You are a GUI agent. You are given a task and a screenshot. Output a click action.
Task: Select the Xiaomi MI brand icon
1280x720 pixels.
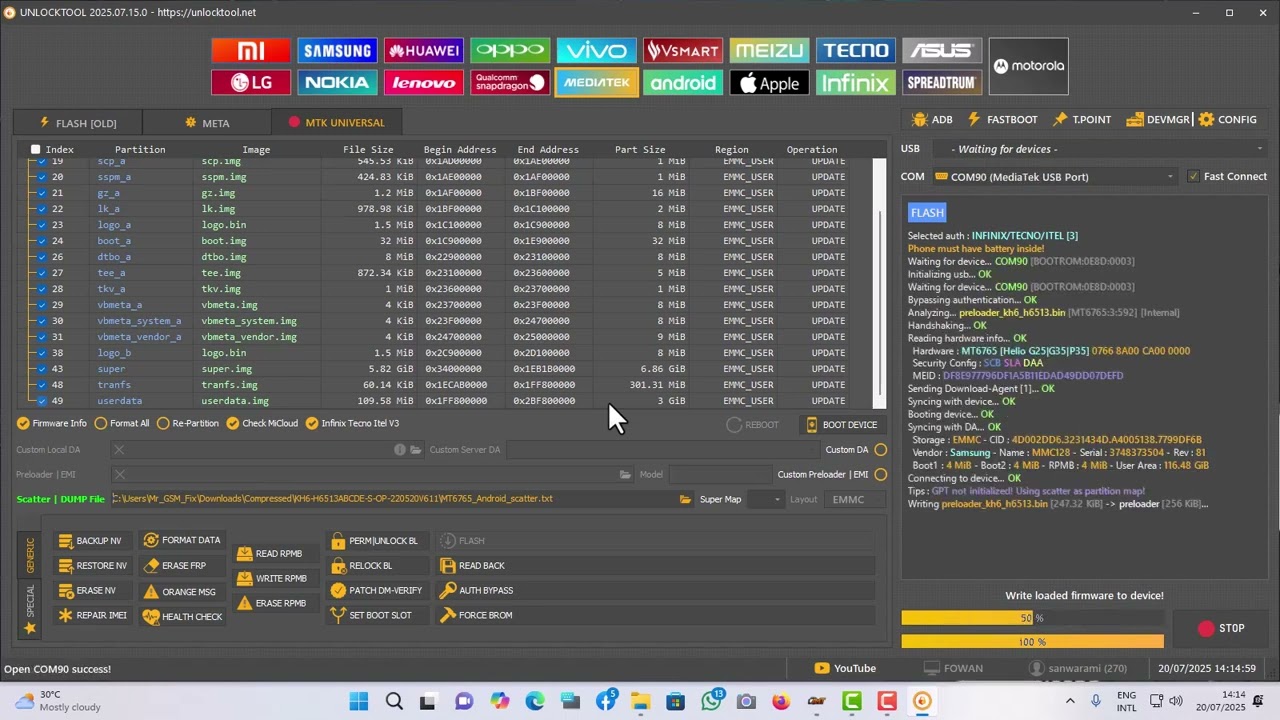point(251,51)
